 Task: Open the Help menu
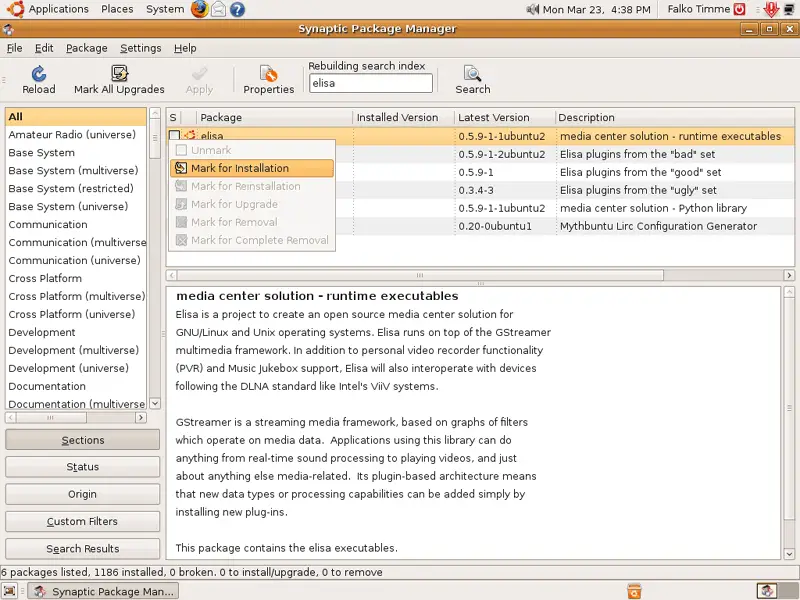click(x=185, y=48)
